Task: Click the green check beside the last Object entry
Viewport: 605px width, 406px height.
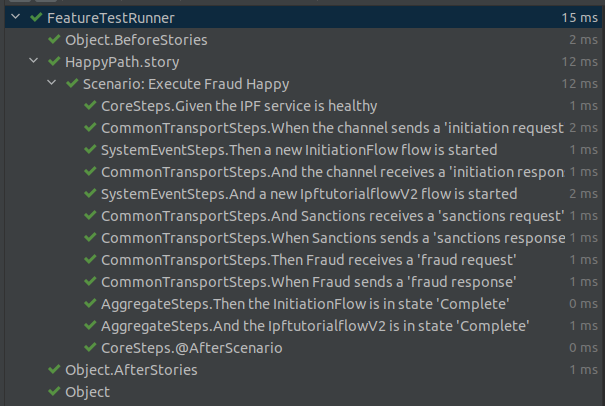Action: (x=54, y=392)
